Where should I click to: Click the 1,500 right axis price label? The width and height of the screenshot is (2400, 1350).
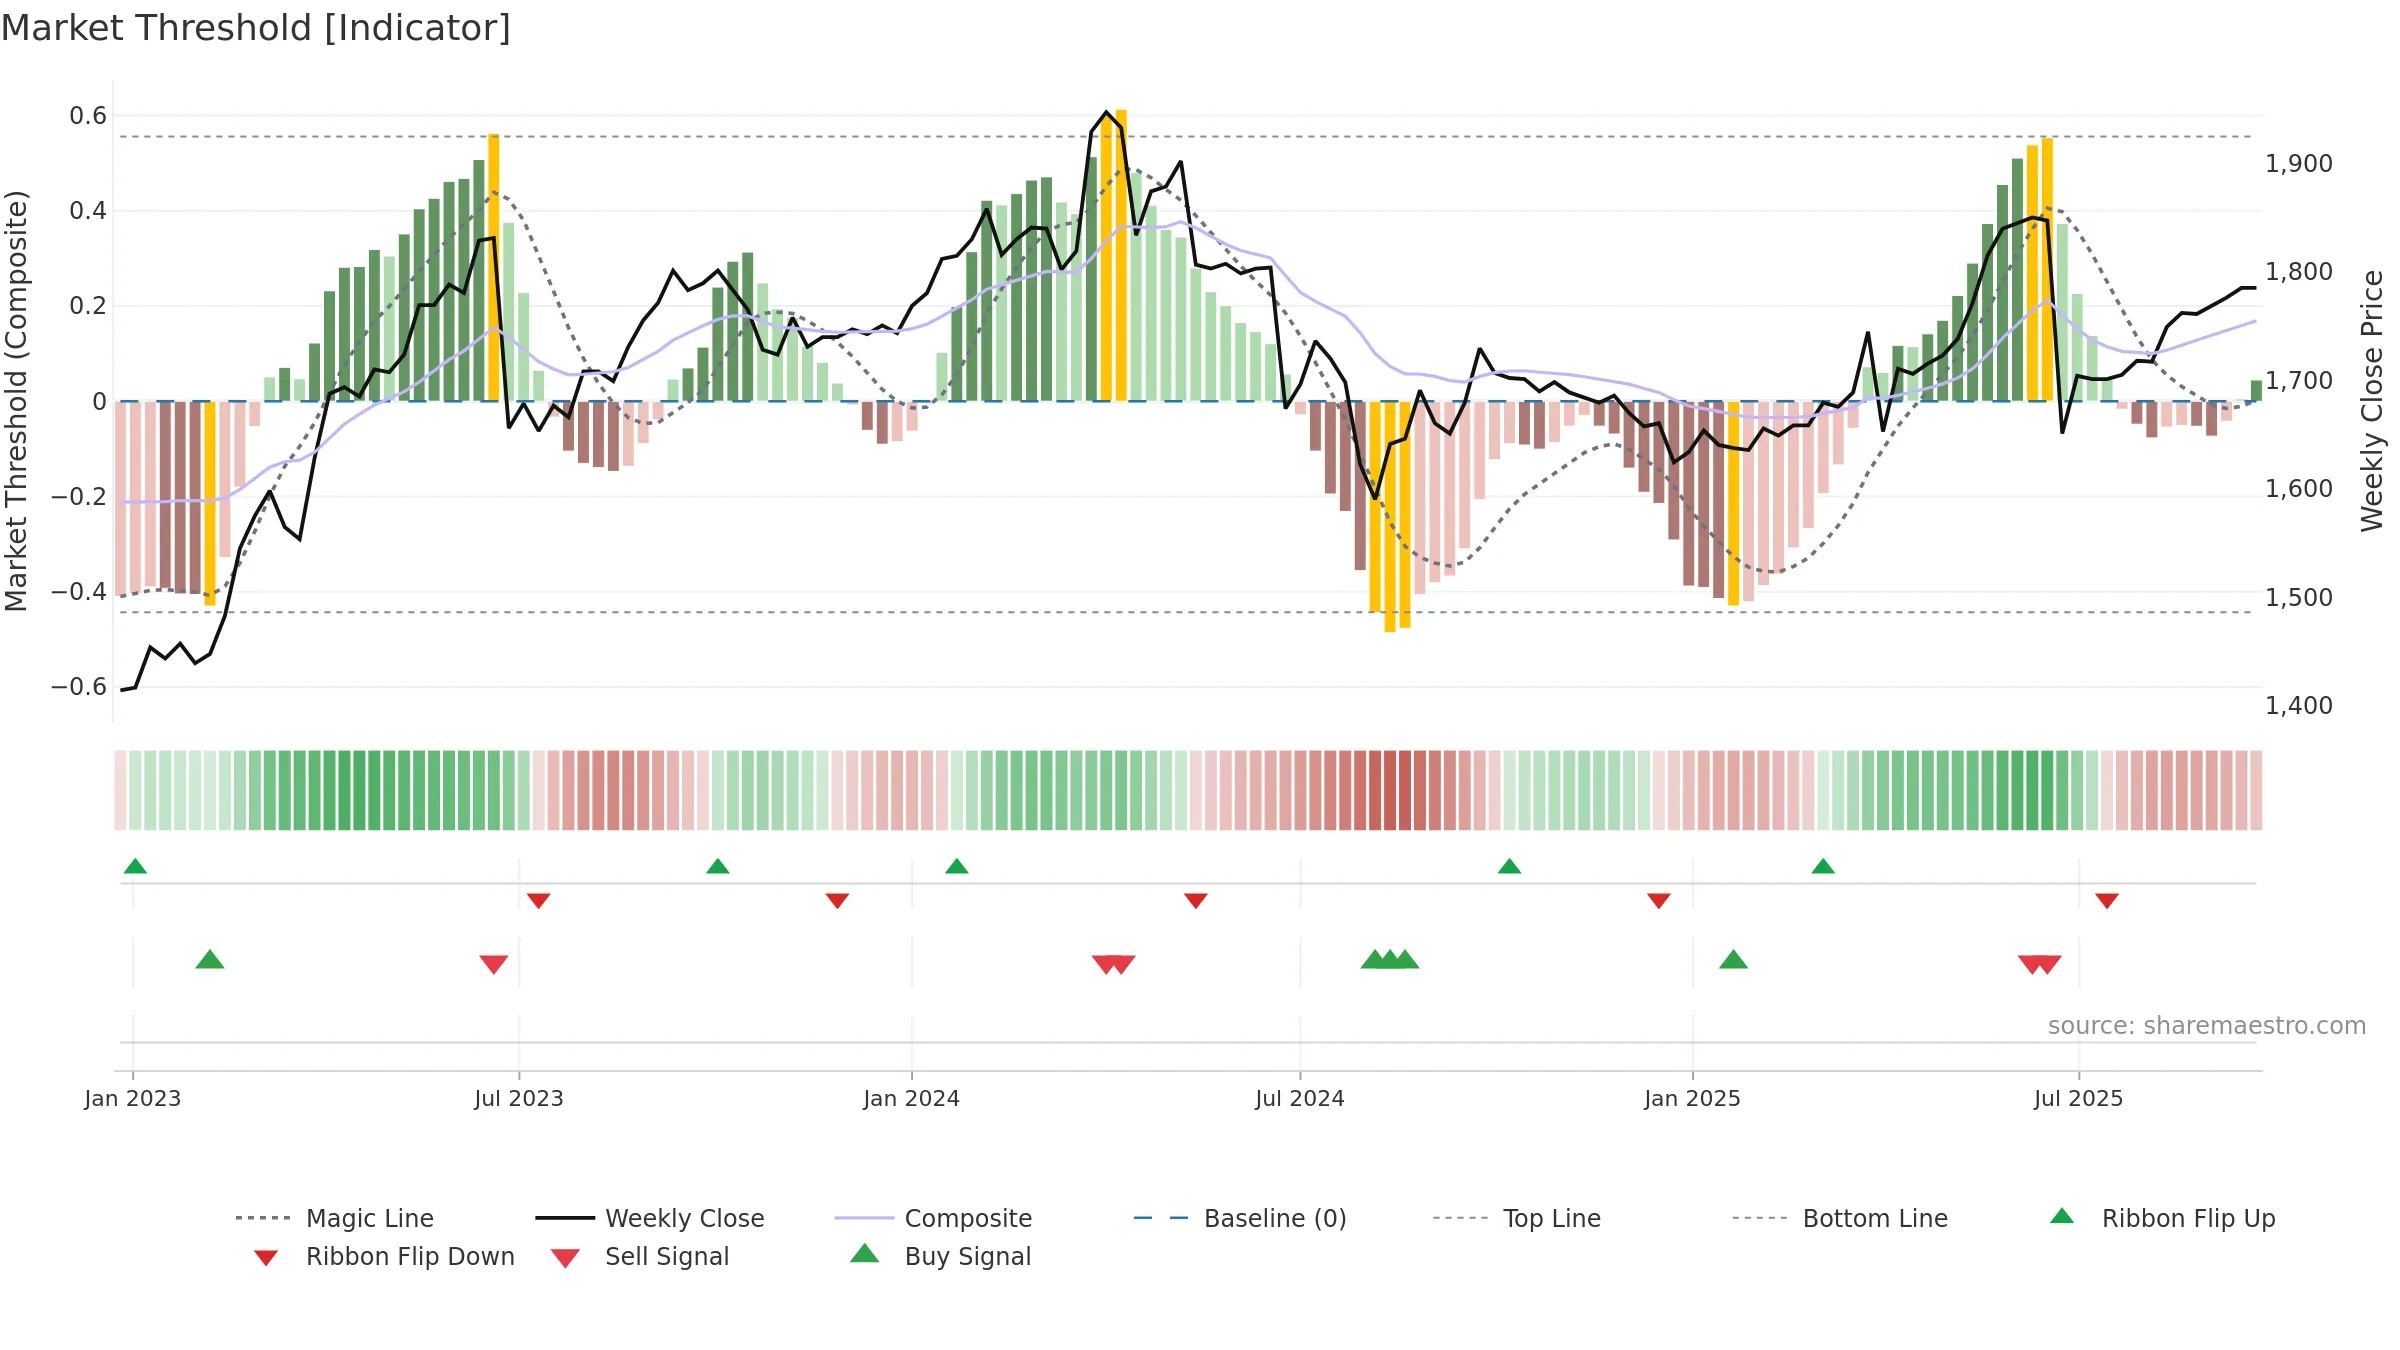[2299, 598]
